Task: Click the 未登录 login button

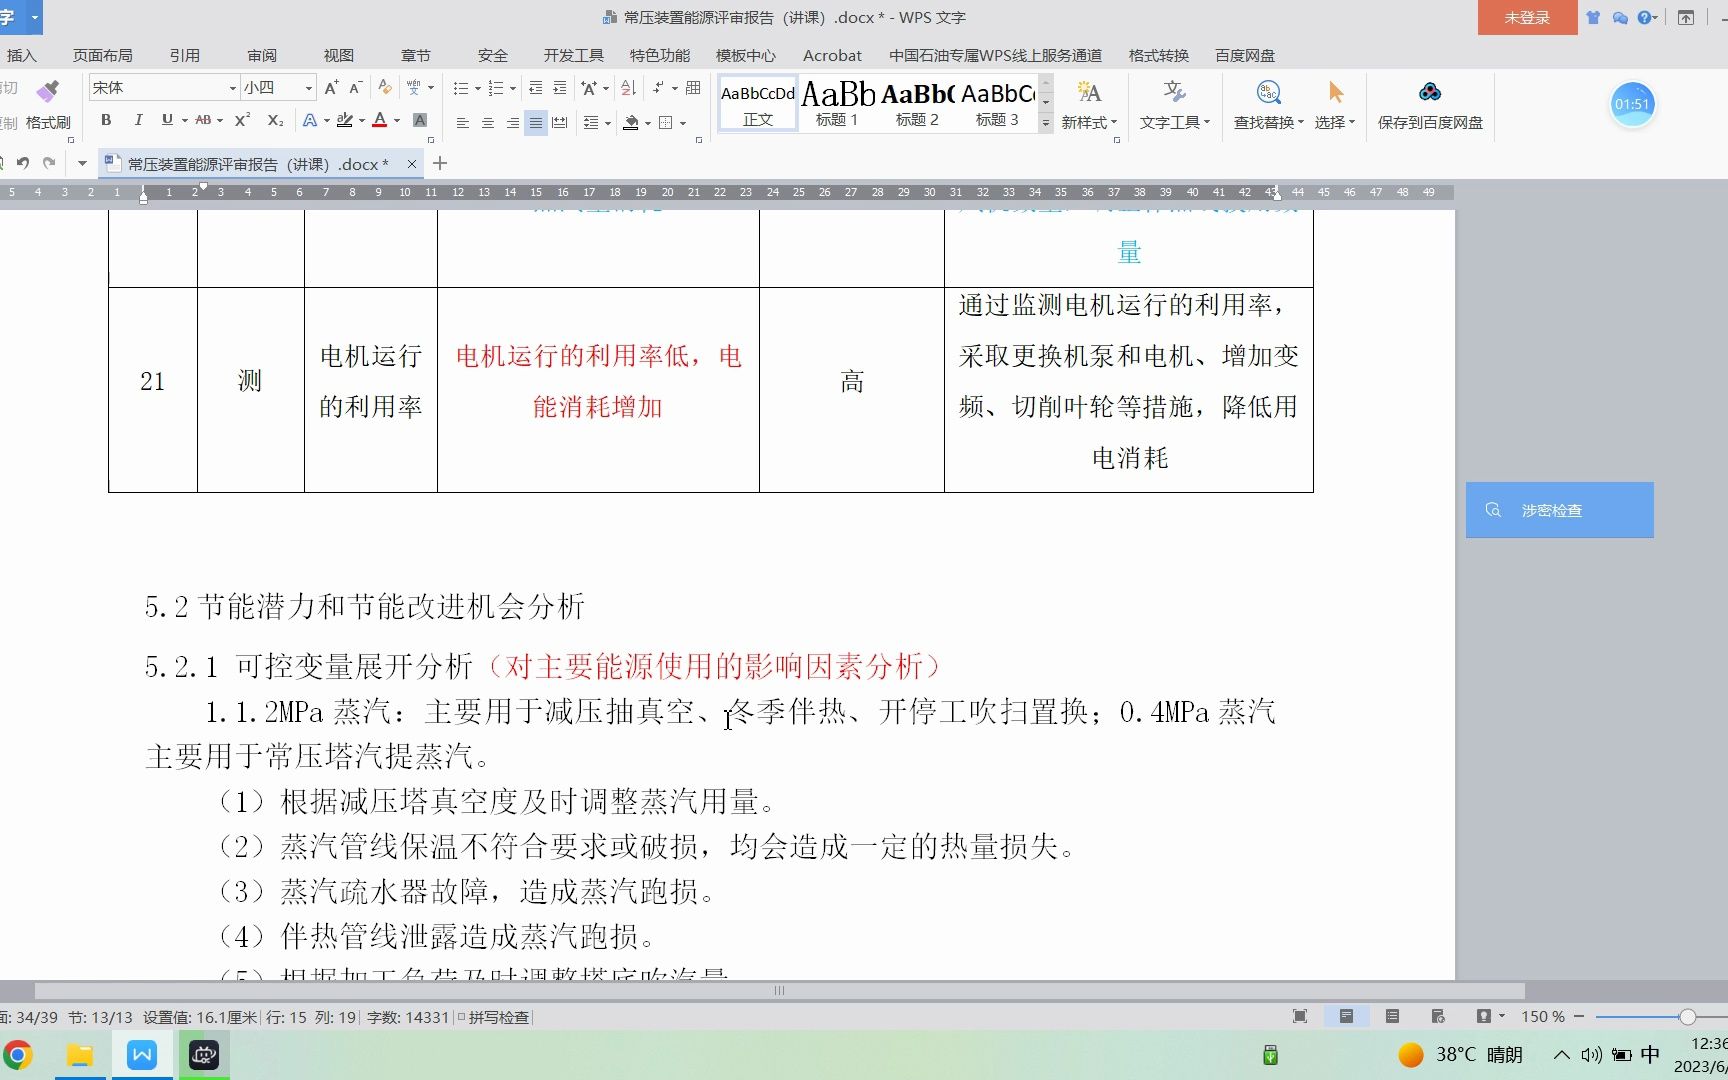Action: pos(1527,18)
